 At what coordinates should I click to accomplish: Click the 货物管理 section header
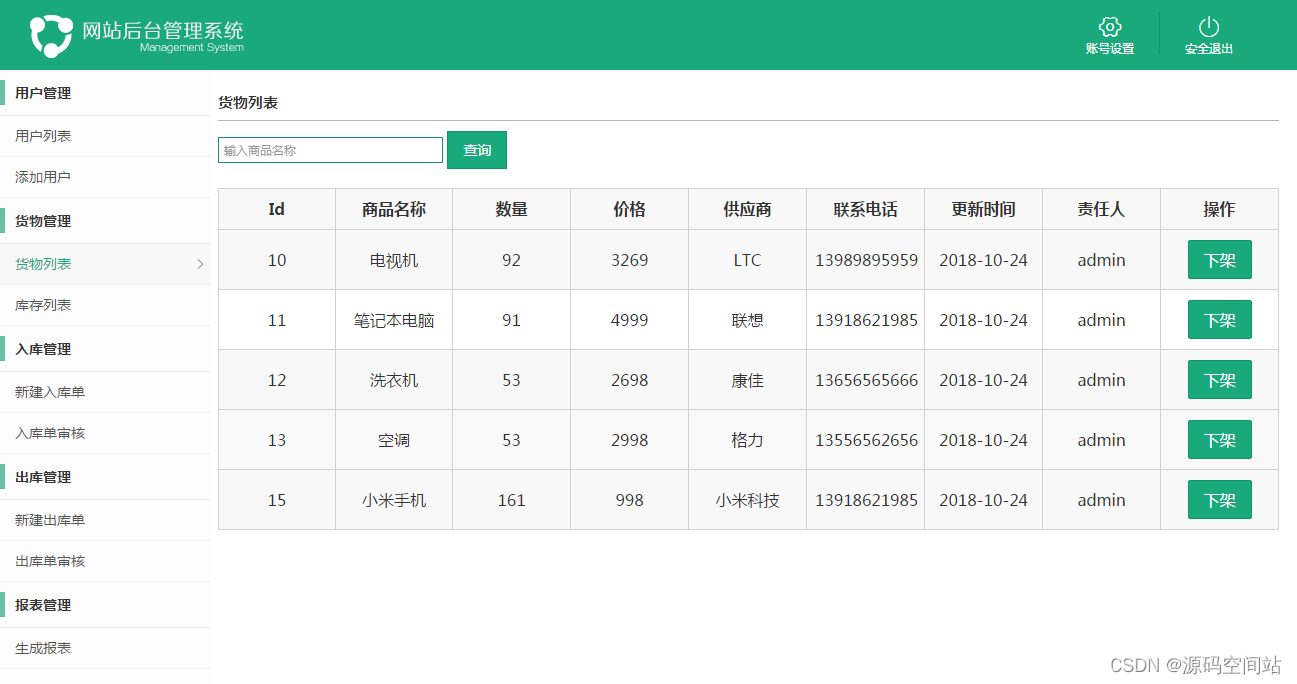click(43, 221)
